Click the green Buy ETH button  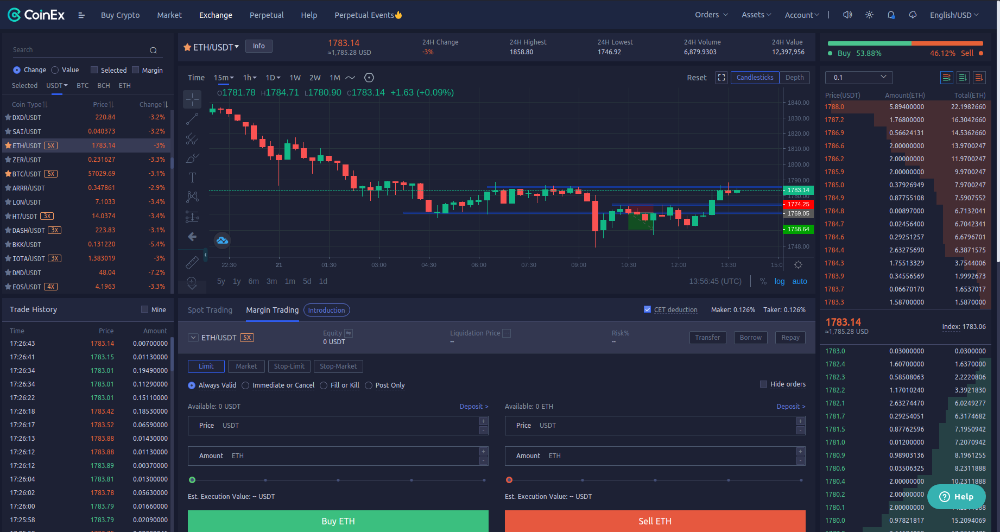(338, 521)
